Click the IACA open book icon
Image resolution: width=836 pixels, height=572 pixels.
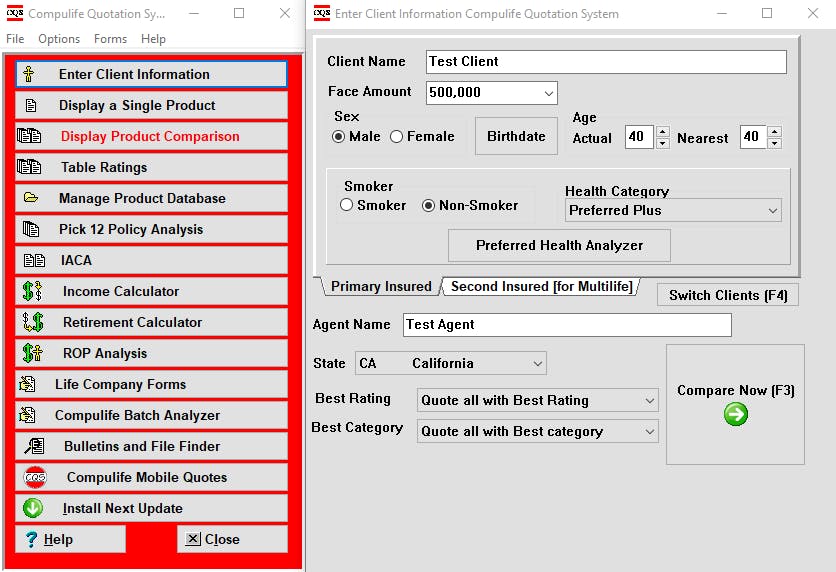pos(34,260)
